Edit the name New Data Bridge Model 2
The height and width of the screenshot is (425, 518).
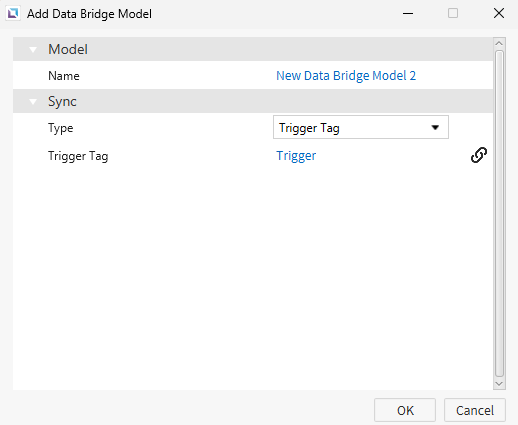pos(346,76)
